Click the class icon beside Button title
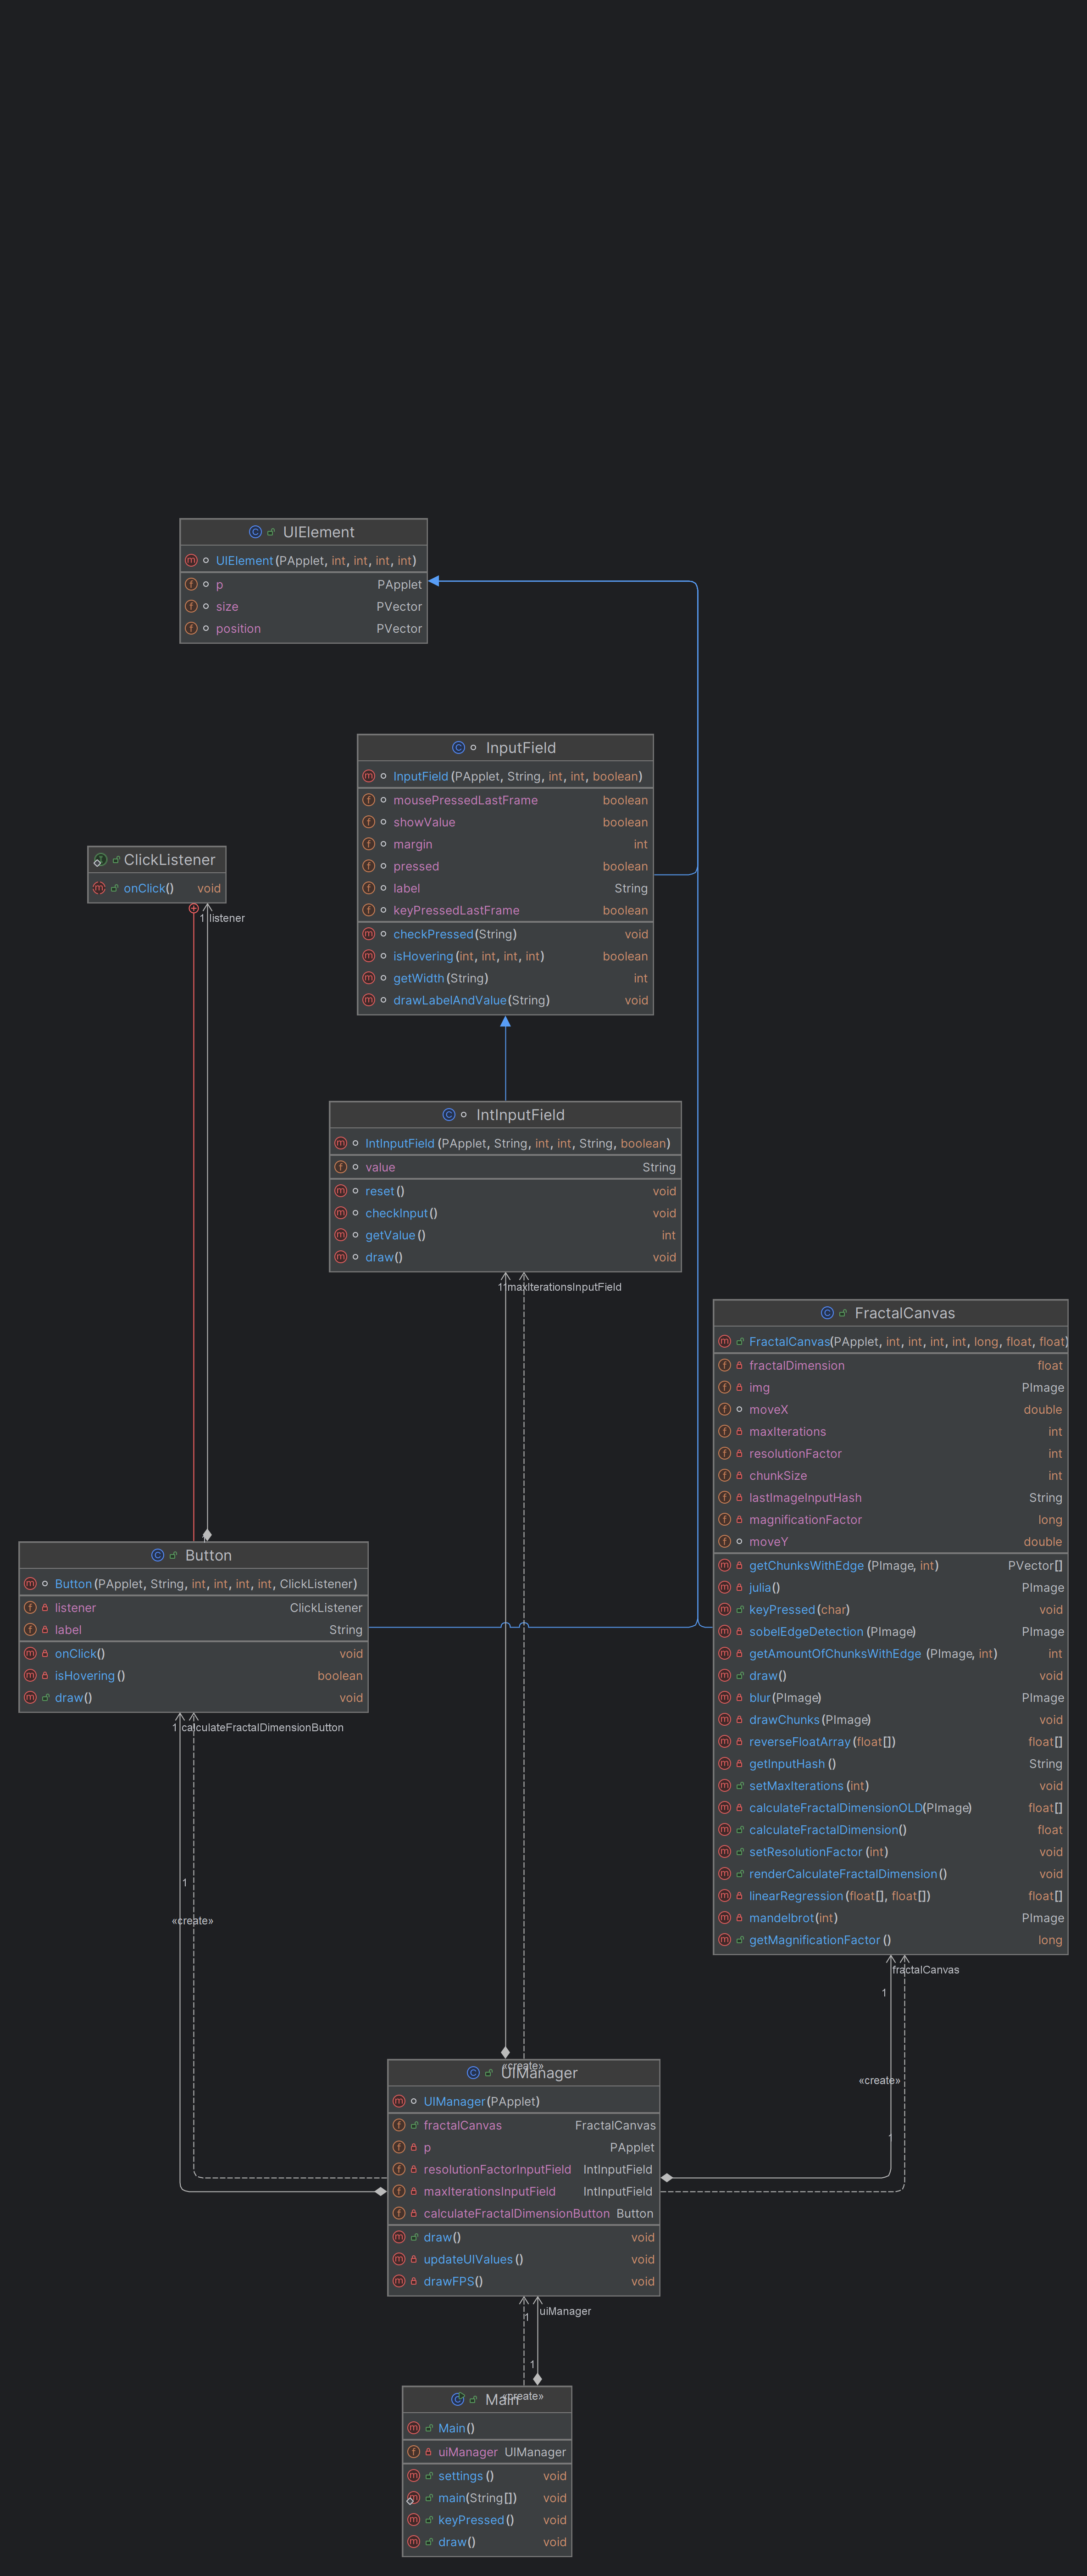The image size is (1087, 2576). [x=157, y=1555]
